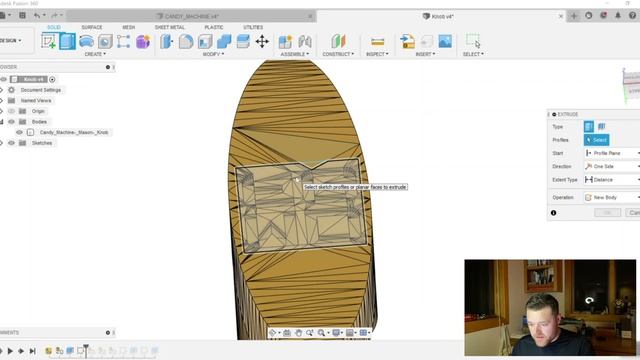
Task: Open the Construct dropdown menu
Action: click(338, 54)
